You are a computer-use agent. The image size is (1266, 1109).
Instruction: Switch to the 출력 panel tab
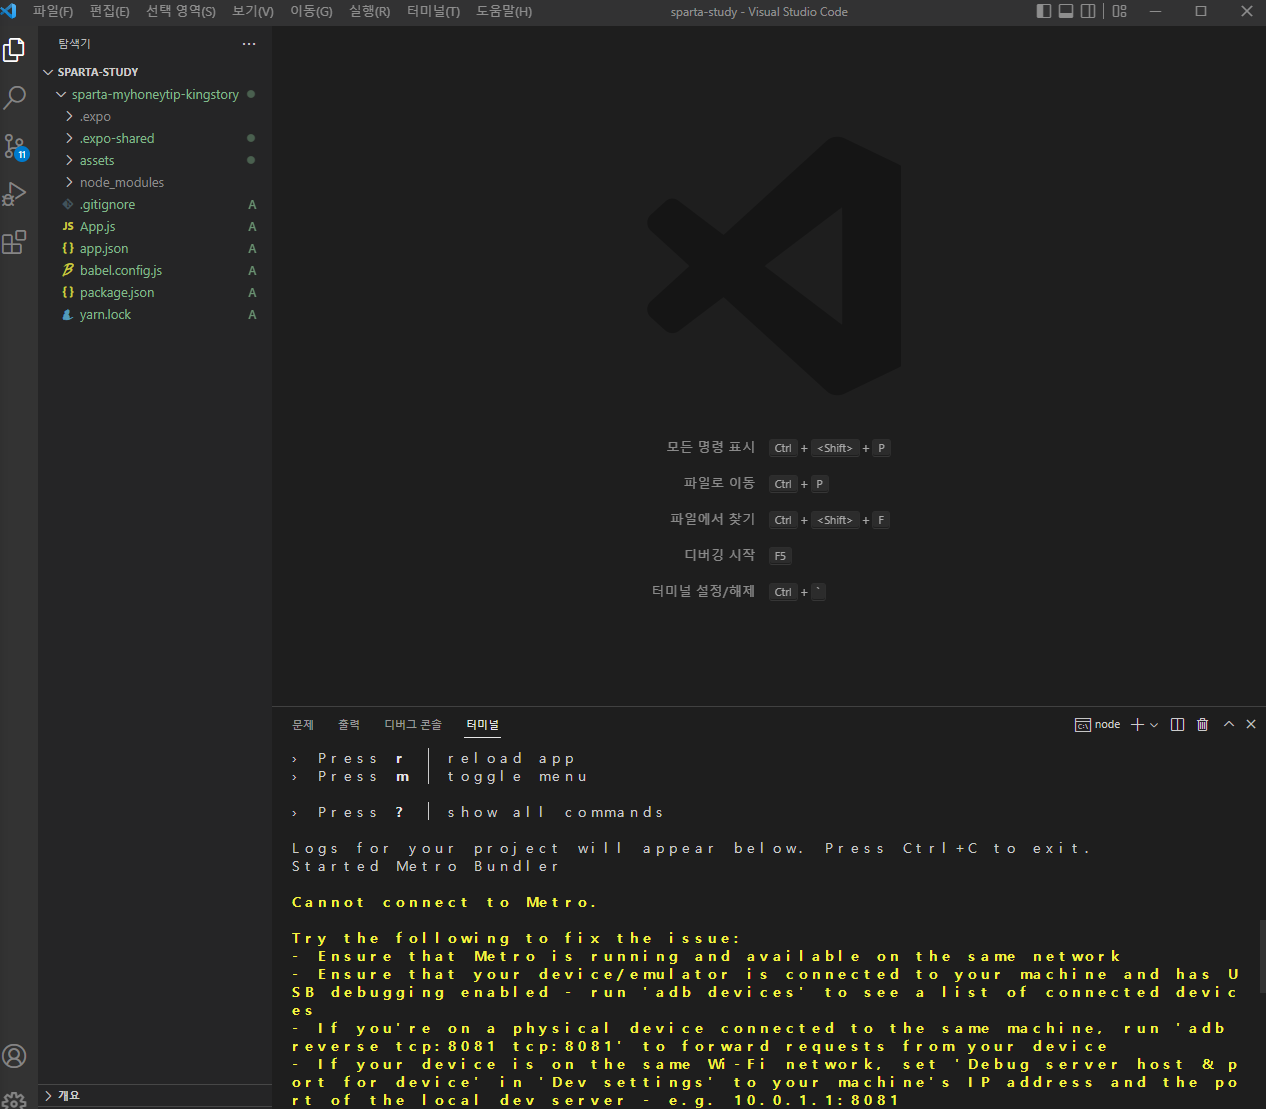point(349,724)
